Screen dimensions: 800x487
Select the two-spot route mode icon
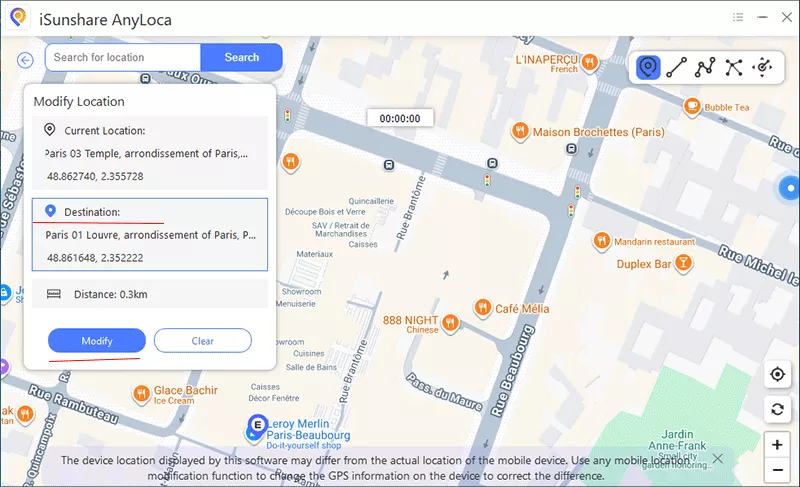(x=677, y=67)
